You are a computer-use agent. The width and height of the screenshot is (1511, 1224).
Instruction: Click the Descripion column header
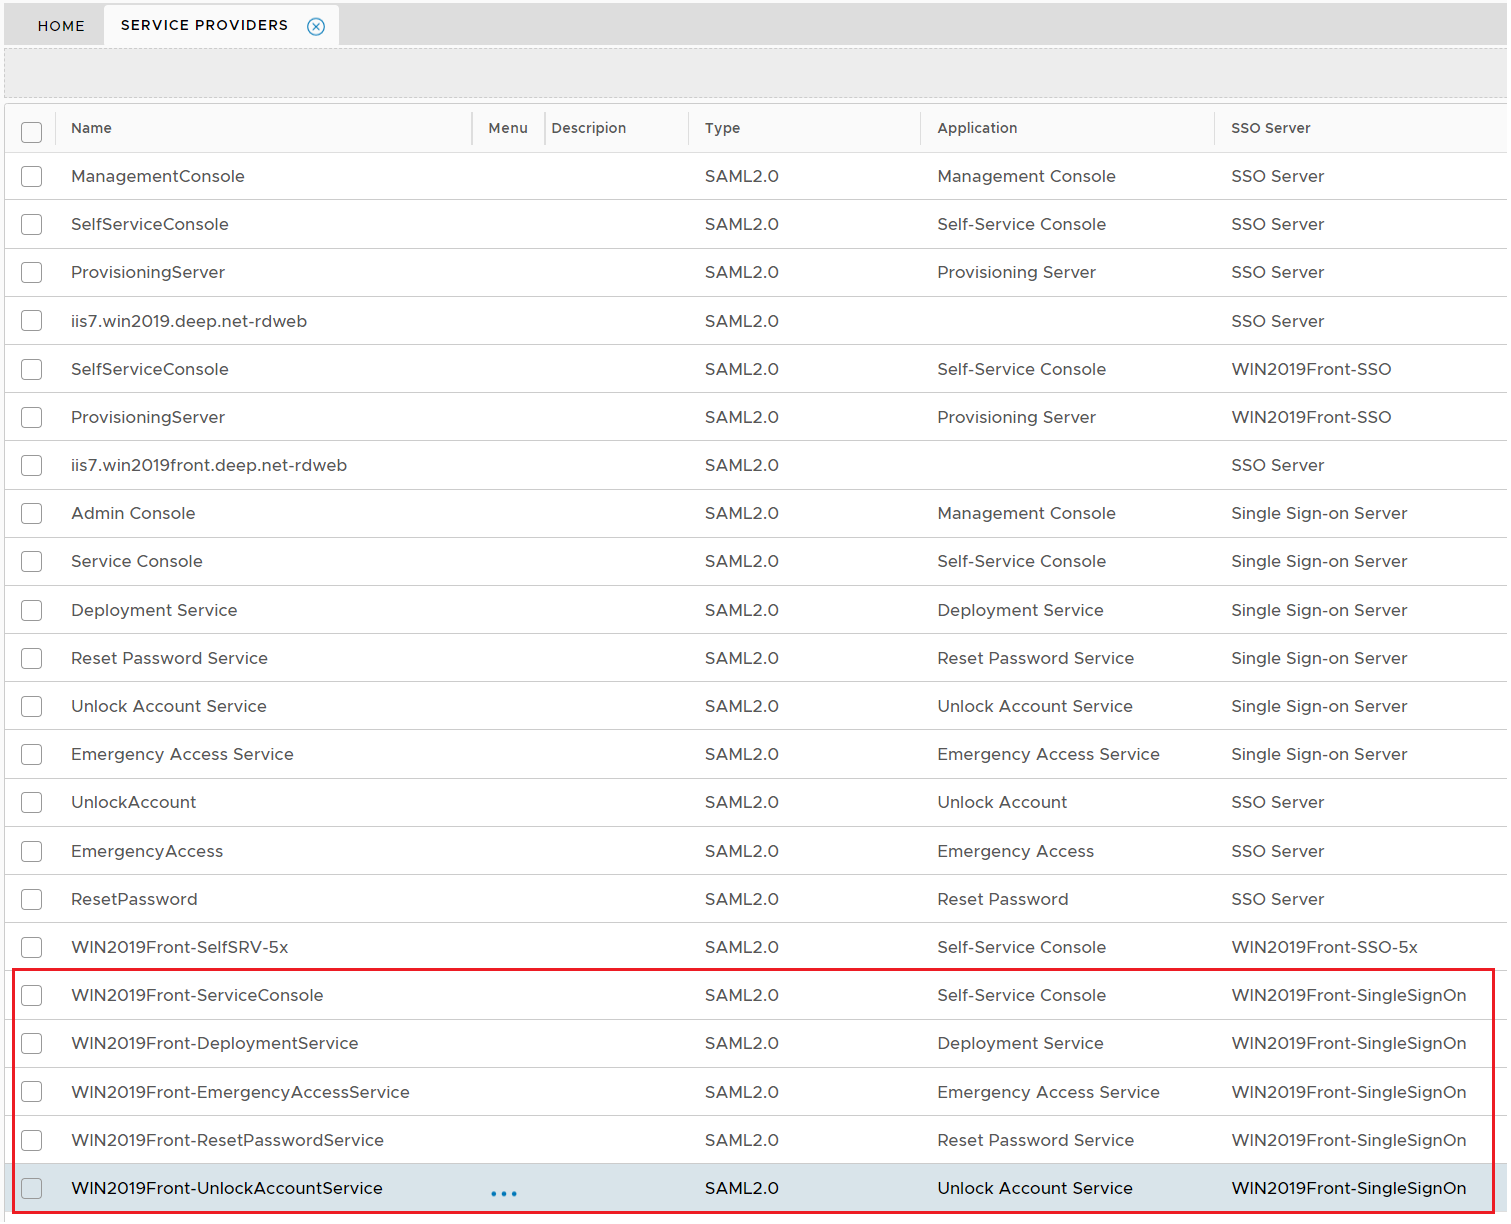click(588, 128)
